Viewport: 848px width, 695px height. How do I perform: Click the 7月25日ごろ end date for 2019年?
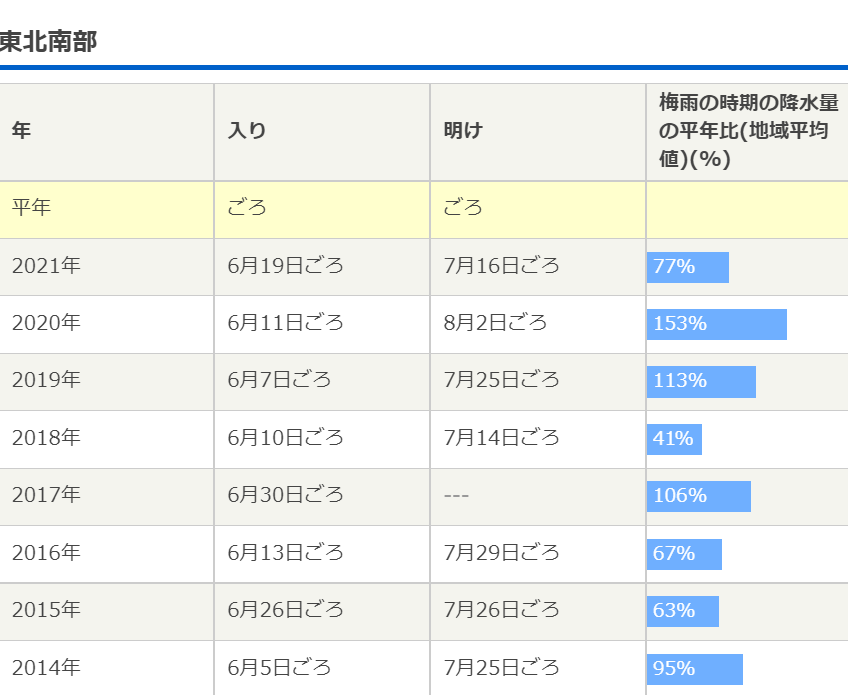(x=501, y=380)
